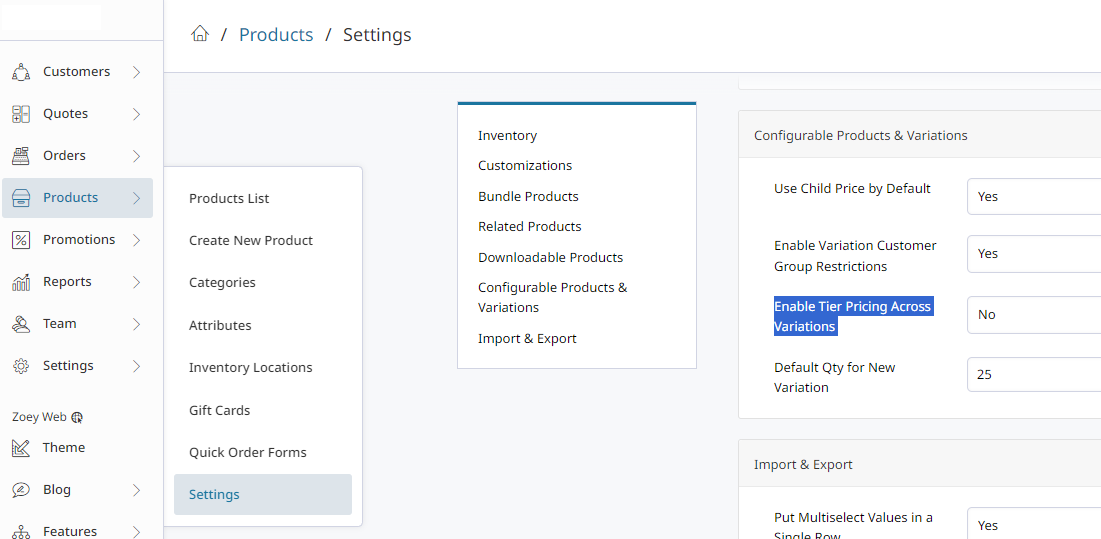Open Enable Variation Customer Group Restrictions dropdown
Image resolution: width=1101 pixels, height=539 pixels.
click(1033, 254)
